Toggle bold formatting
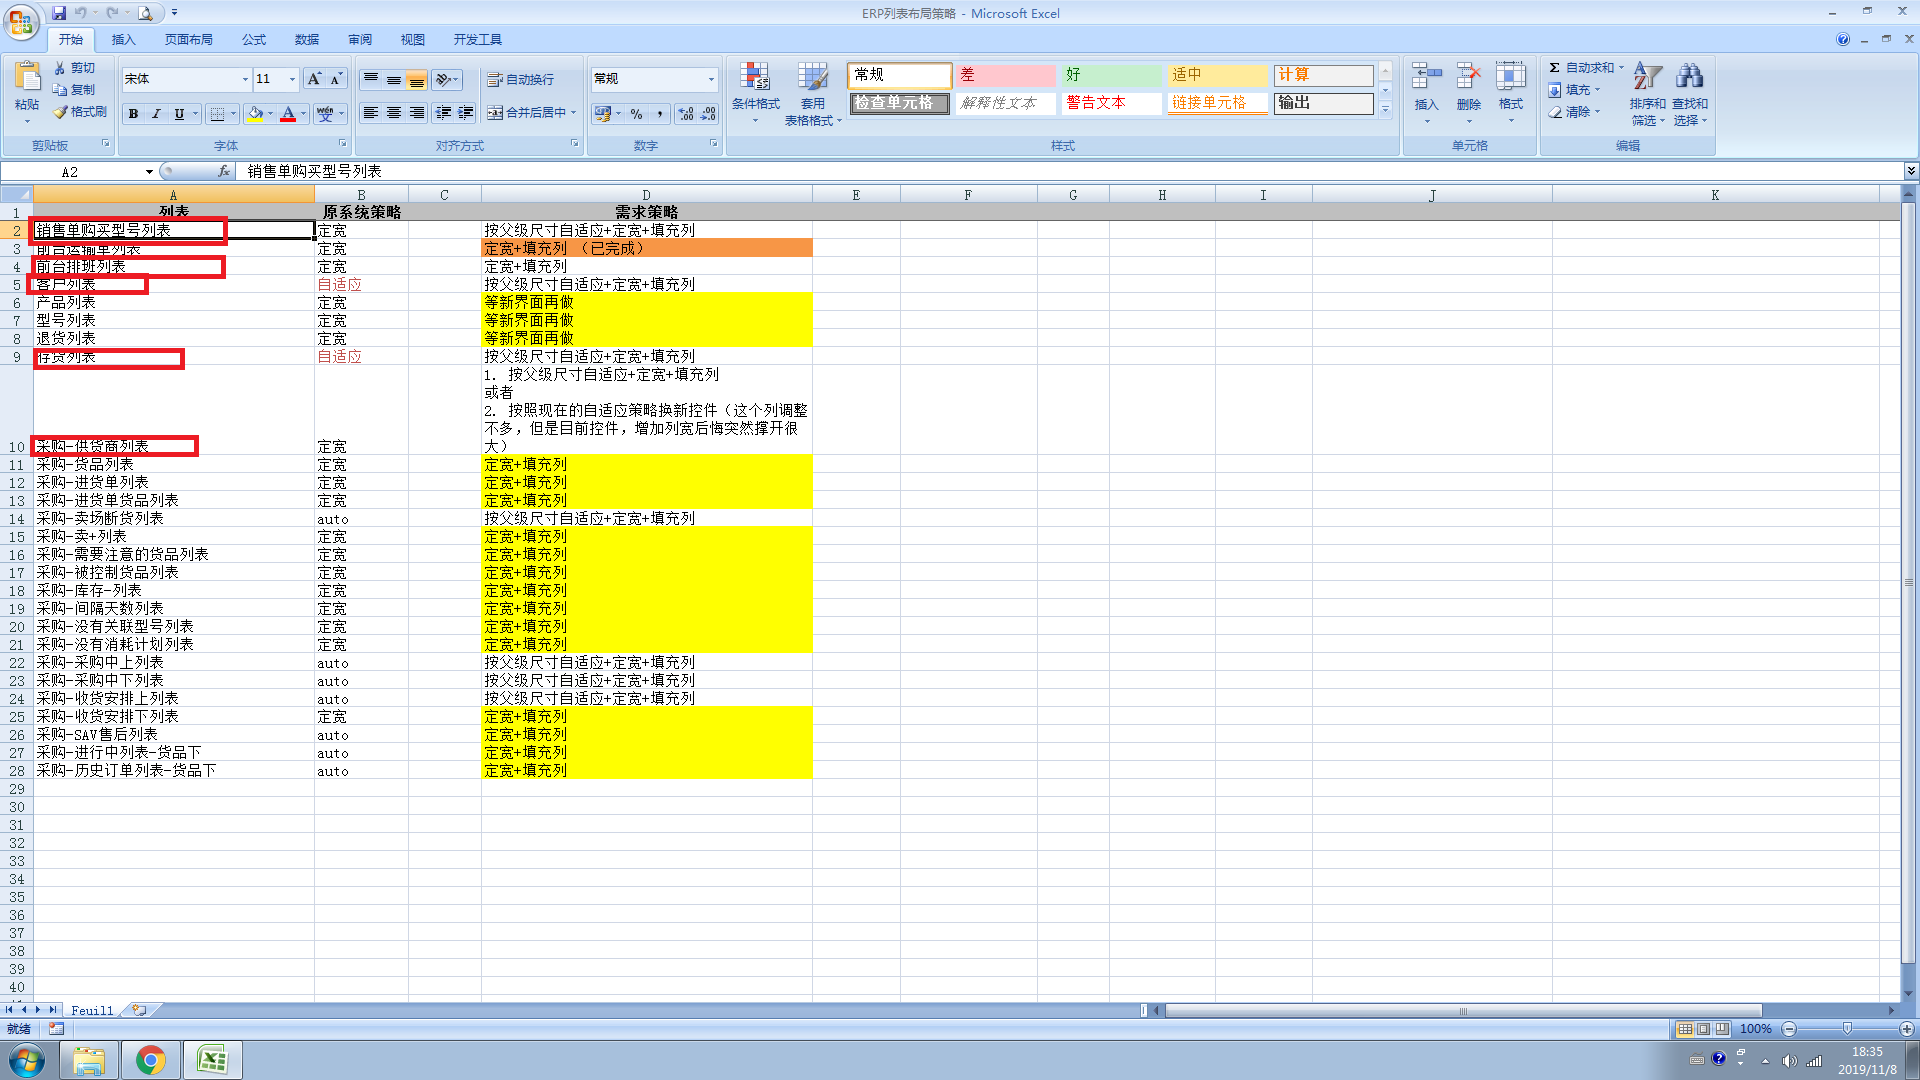The width and height of the screenshot is (1920, 1080). tap(133, 114)
